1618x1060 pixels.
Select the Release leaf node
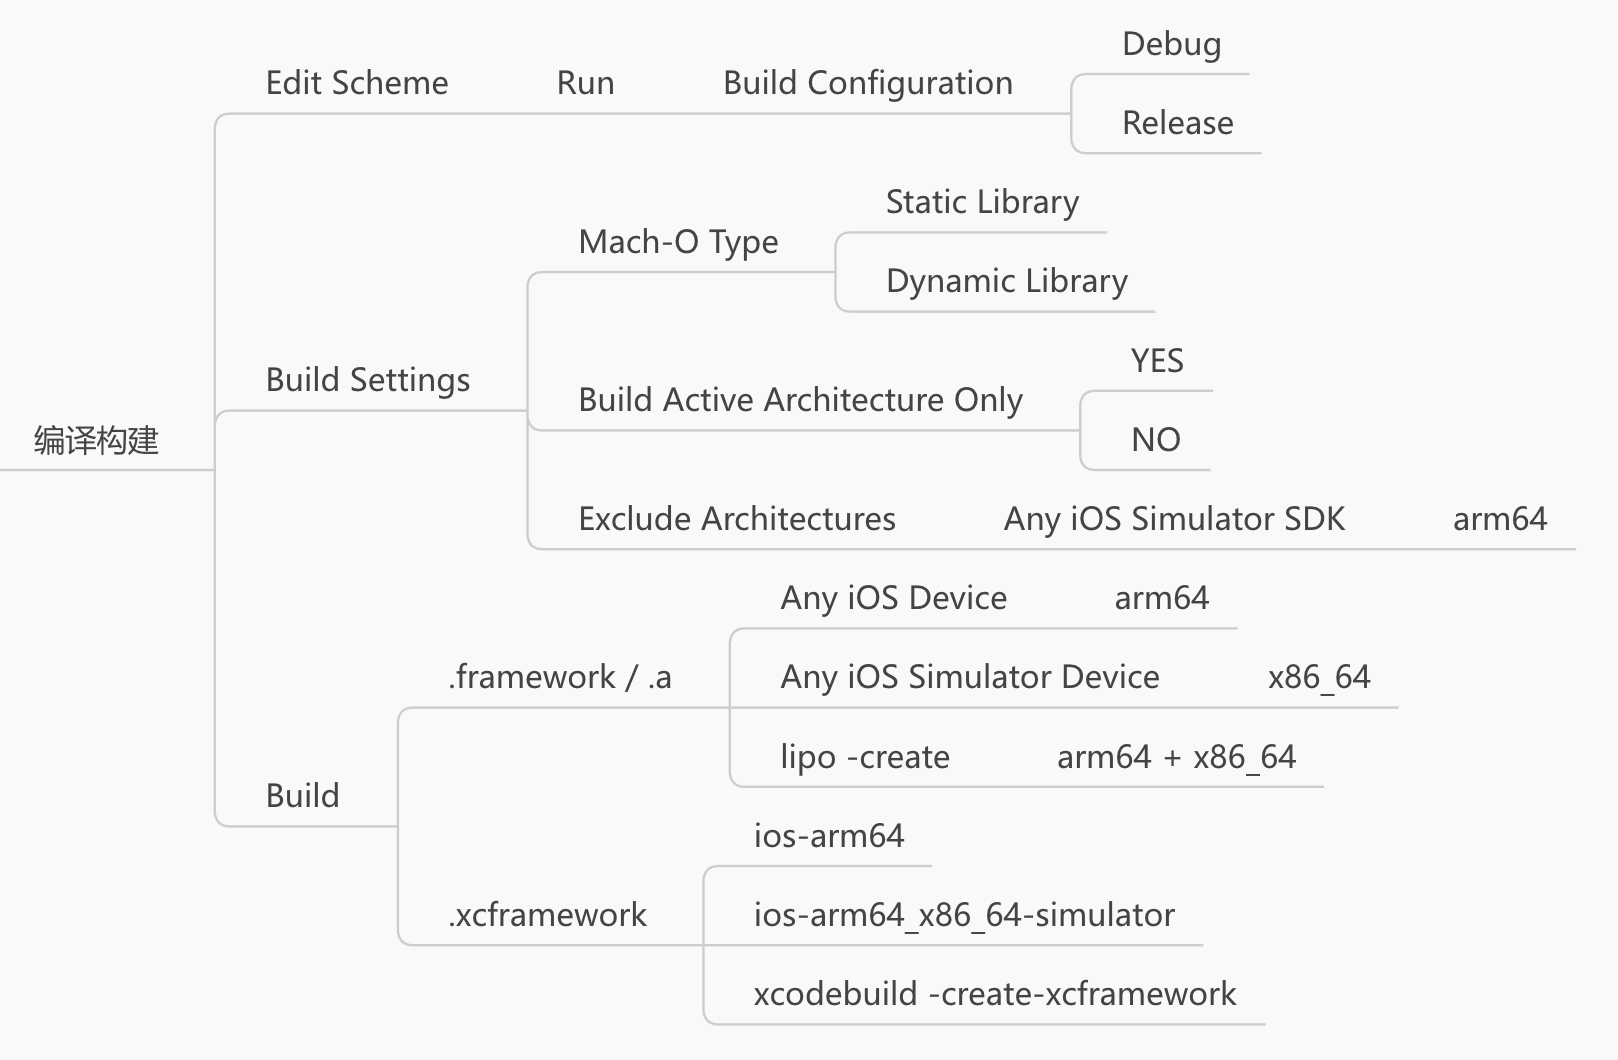coord(1177,123)
